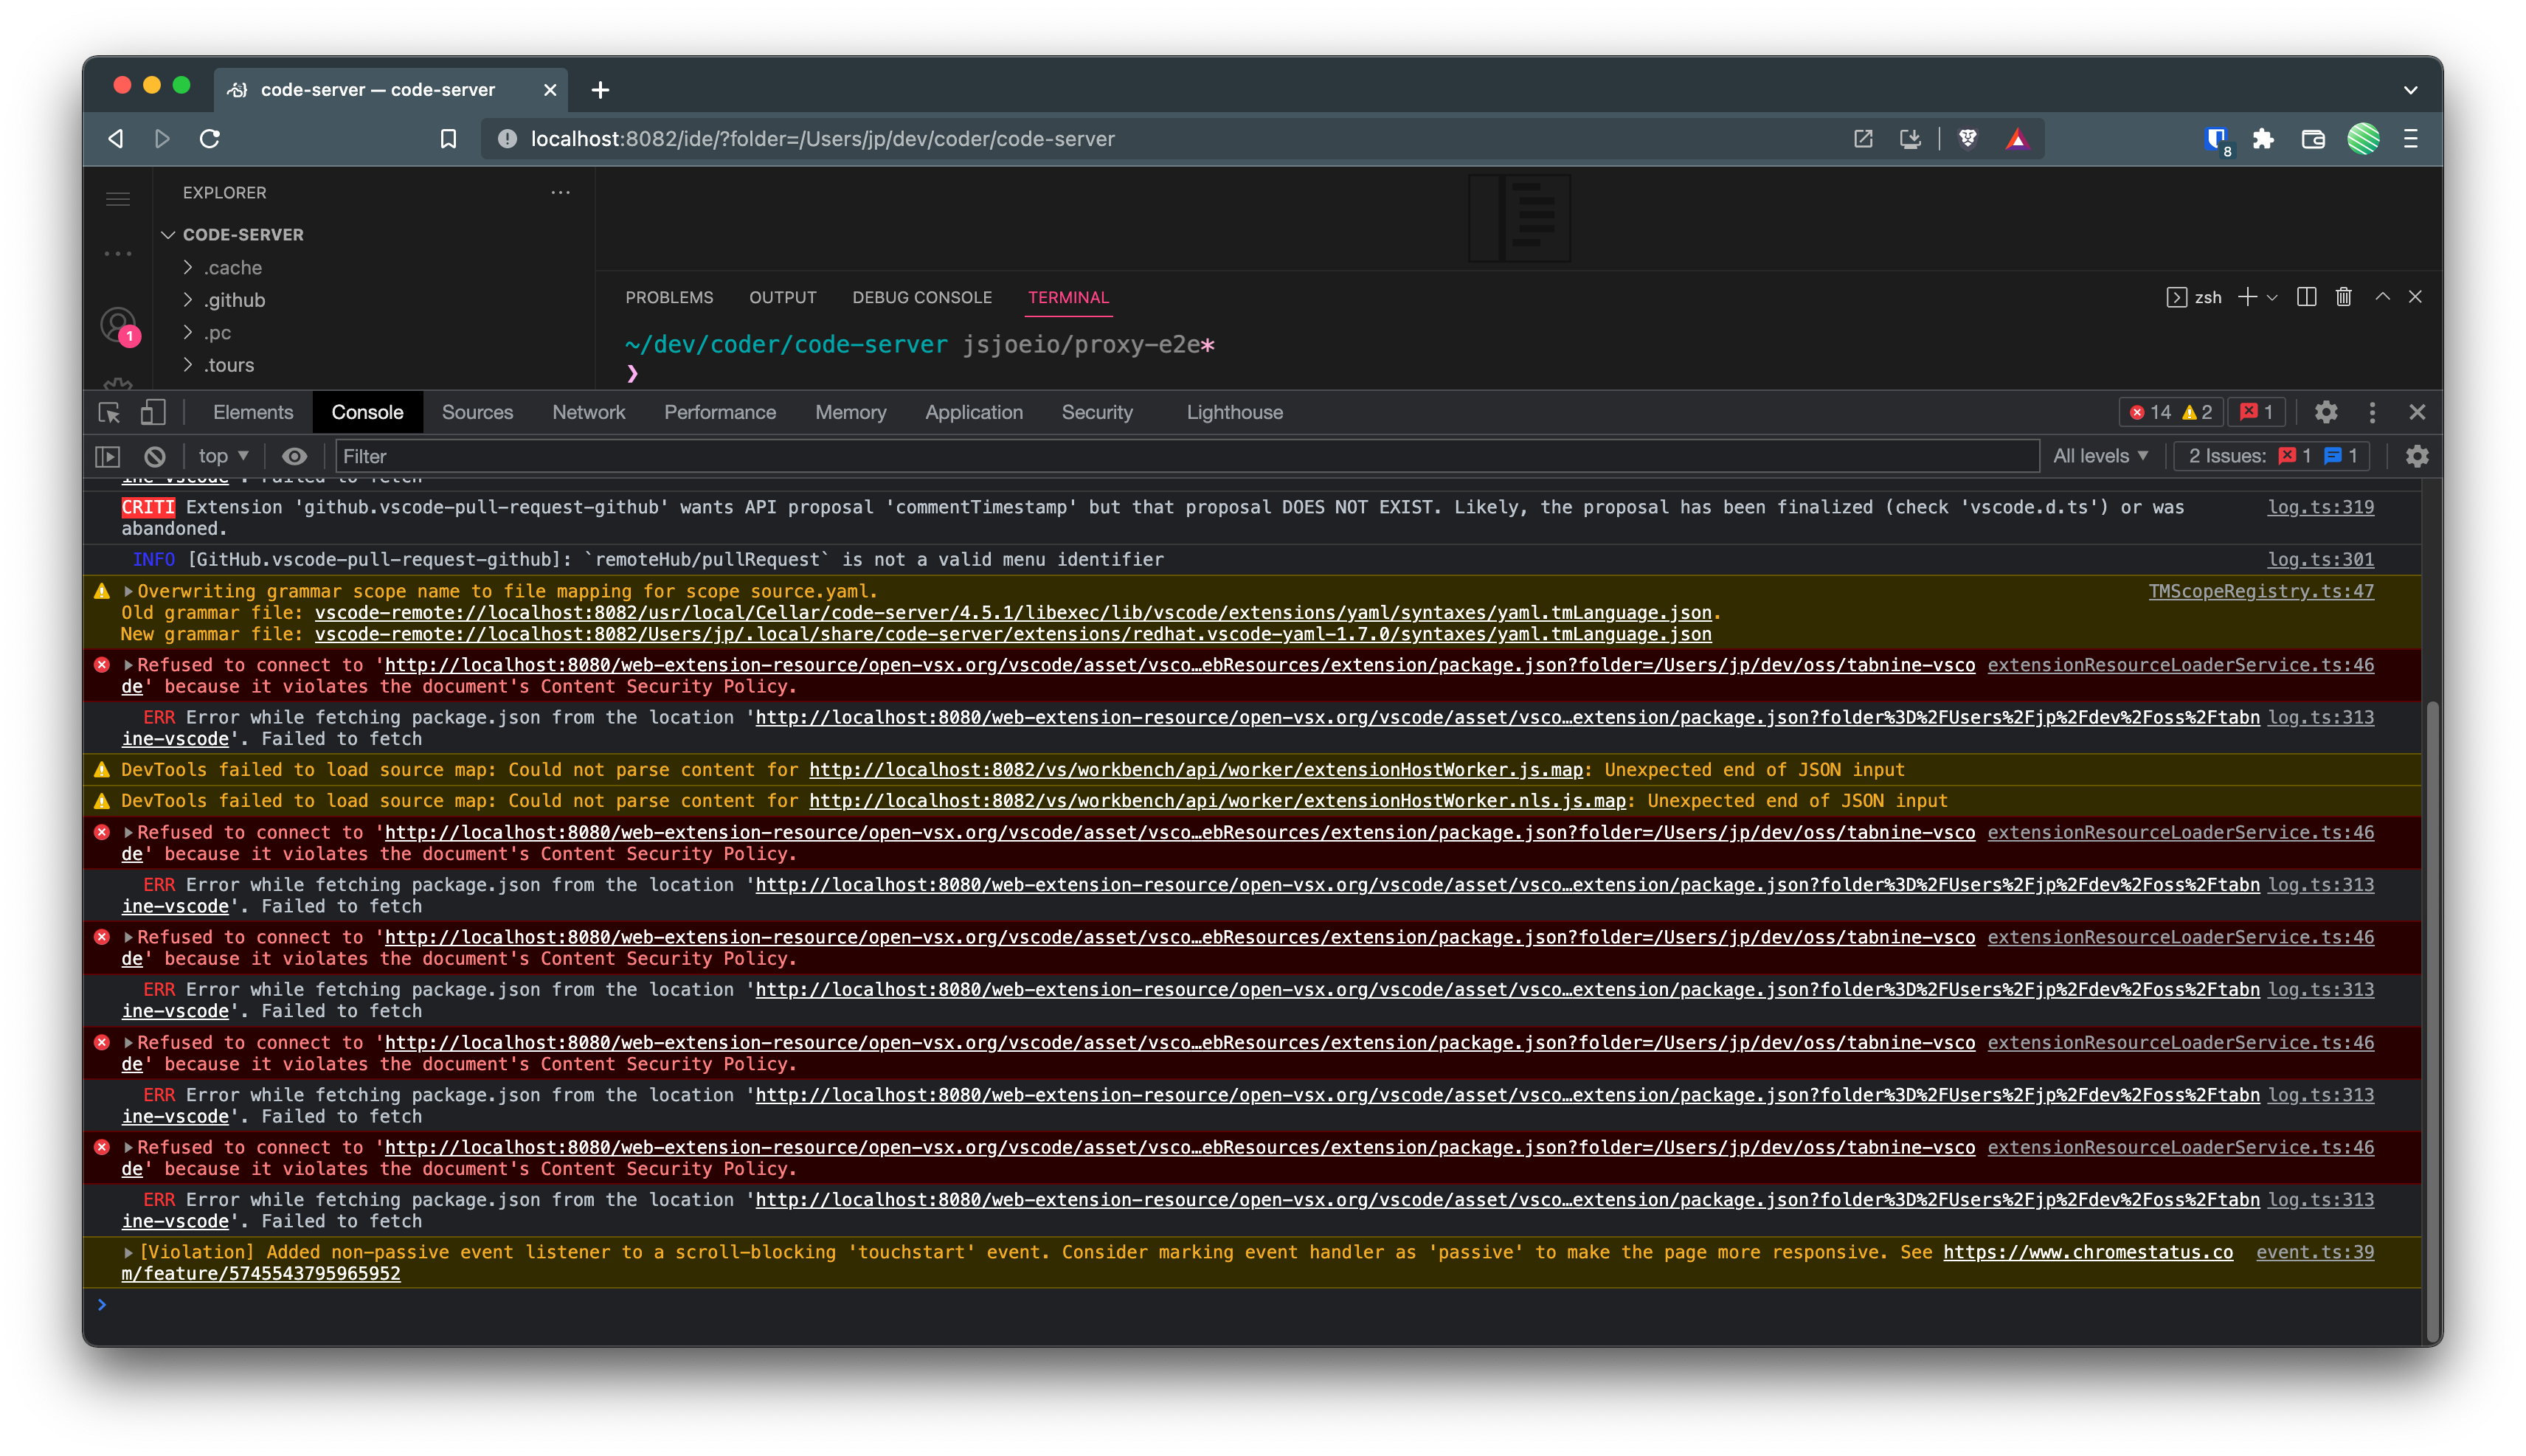Toggle the console sidebar panel icon
The image size is (2526, 1456).
[x=108, y=456]
